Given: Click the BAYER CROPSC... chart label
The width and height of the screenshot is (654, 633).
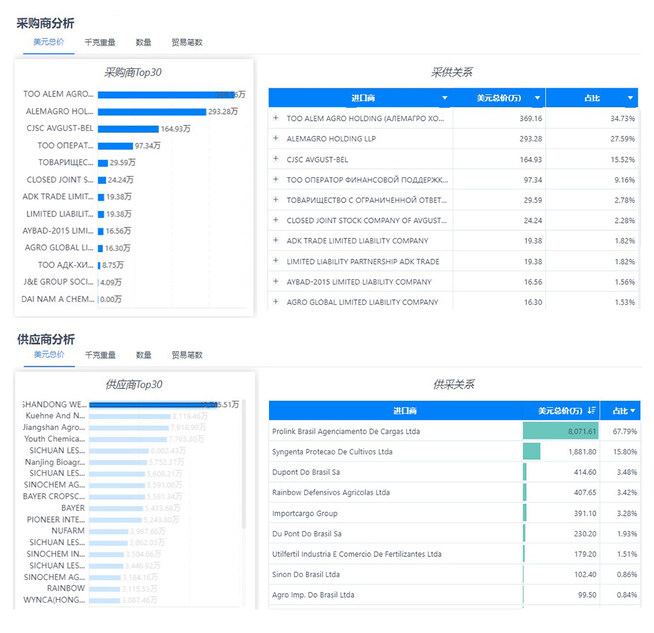Looking at the screenshot, I should click(54, 496).
